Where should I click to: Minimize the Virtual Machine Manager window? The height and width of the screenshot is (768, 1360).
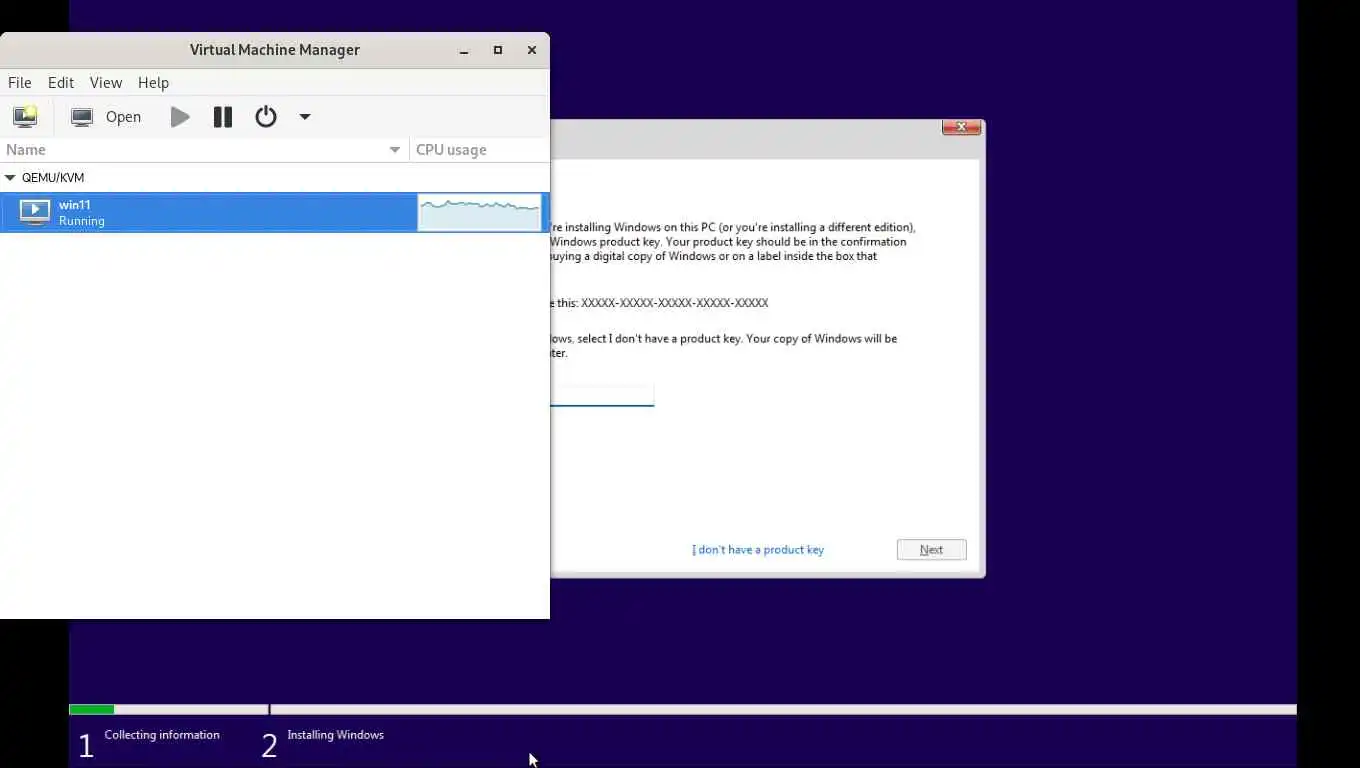tap(465, 50)
